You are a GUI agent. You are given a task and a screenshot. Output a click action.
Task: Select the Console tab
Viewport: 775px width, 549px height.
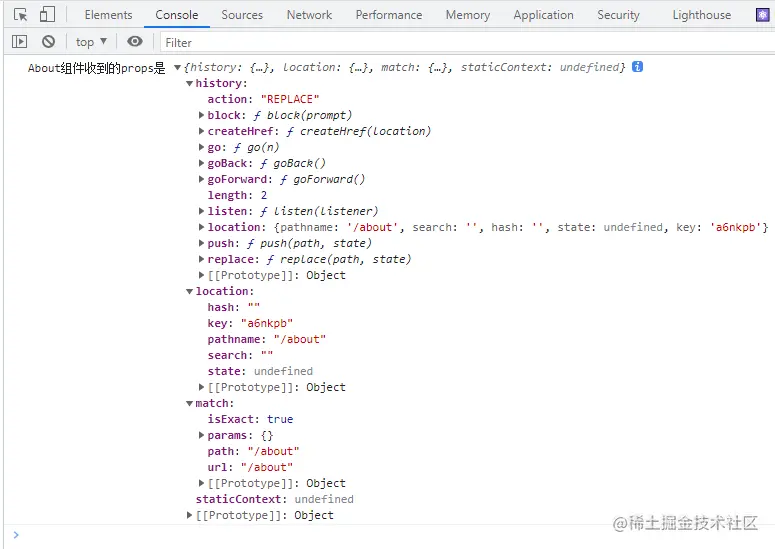[x=176, y=15]
